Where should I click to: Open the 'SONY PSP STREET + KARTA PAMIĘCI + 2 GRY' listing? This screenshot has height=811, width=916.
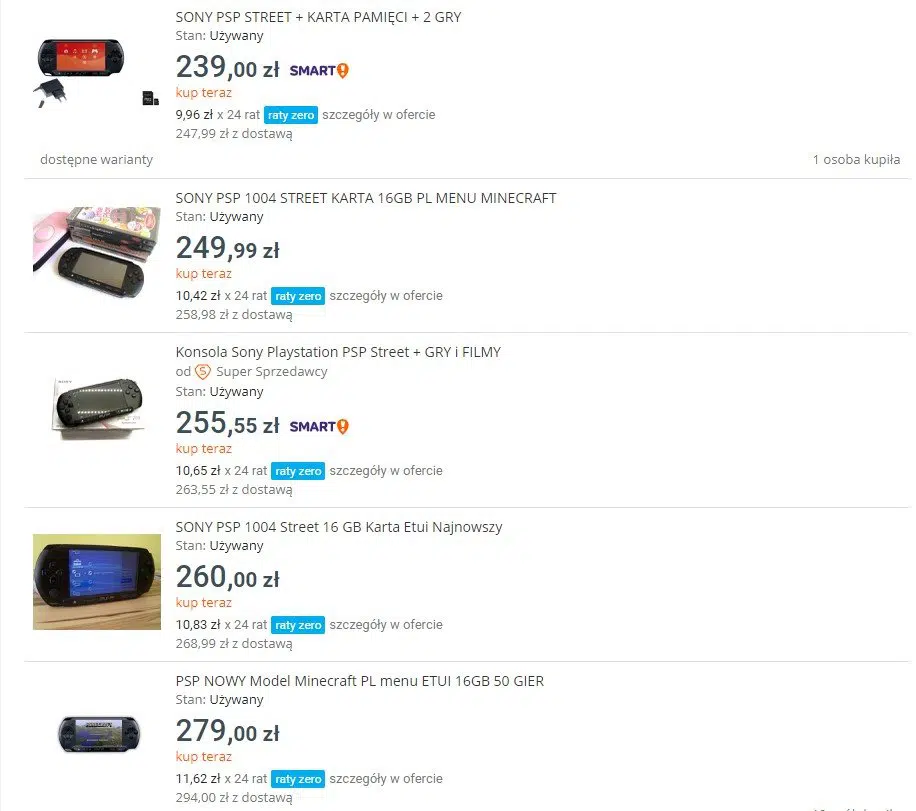click(318, 18)
